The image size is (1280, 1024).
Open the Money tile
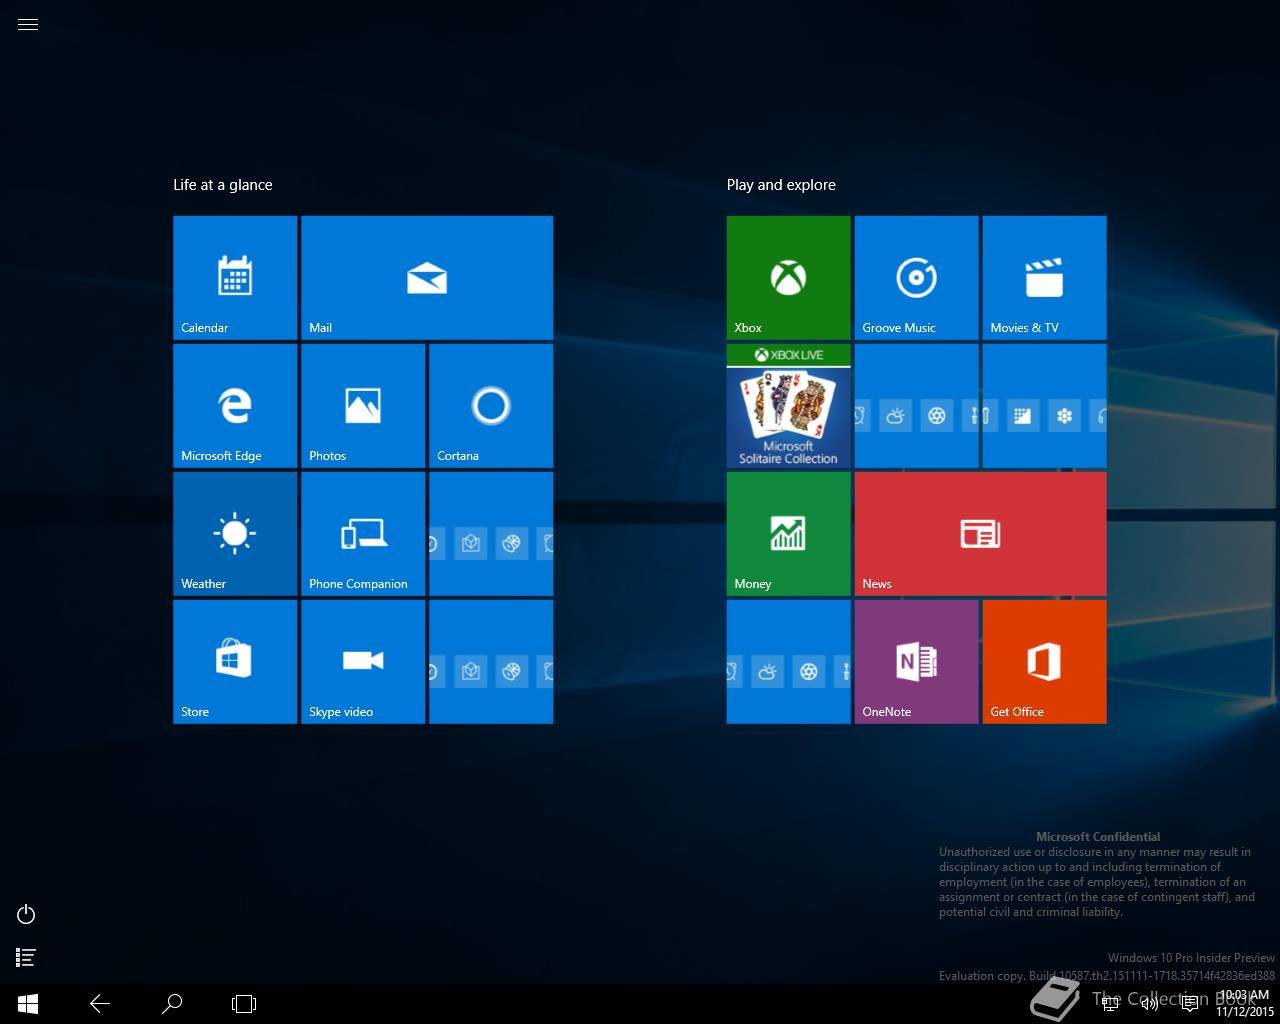click(789, 534)
